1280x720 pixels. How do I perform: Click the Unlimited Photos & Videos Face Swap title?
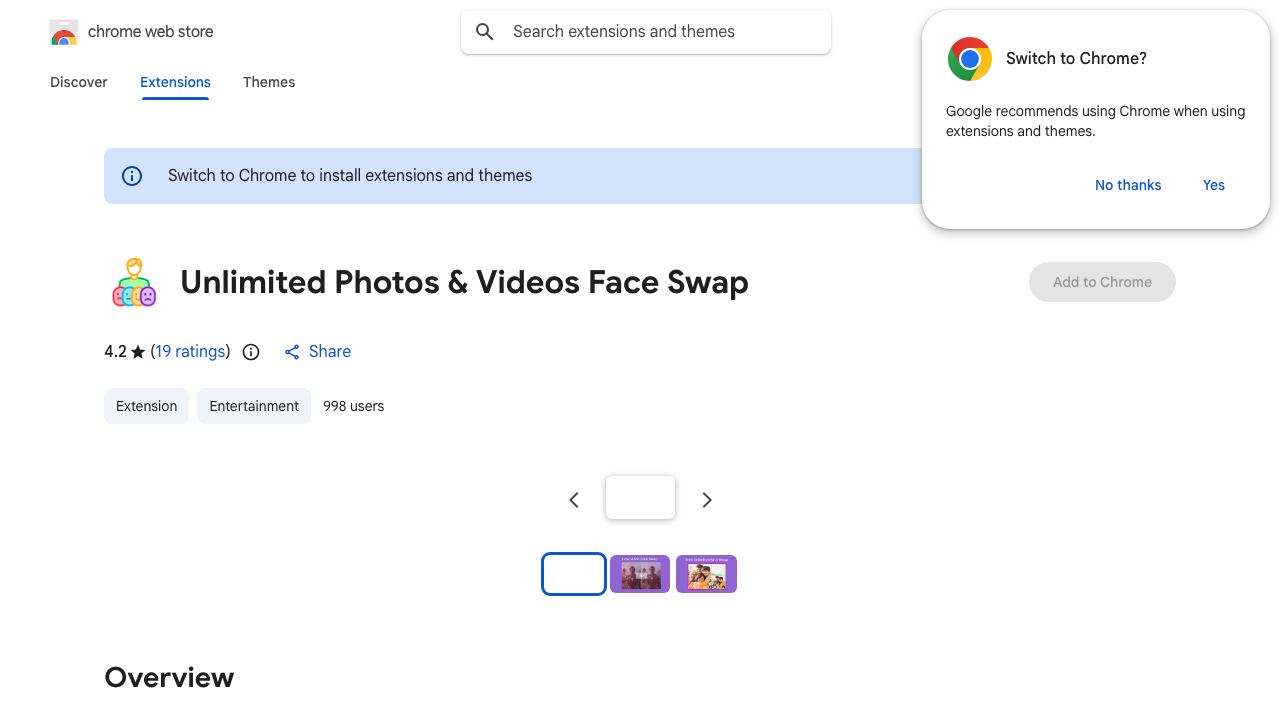[464, 282]
